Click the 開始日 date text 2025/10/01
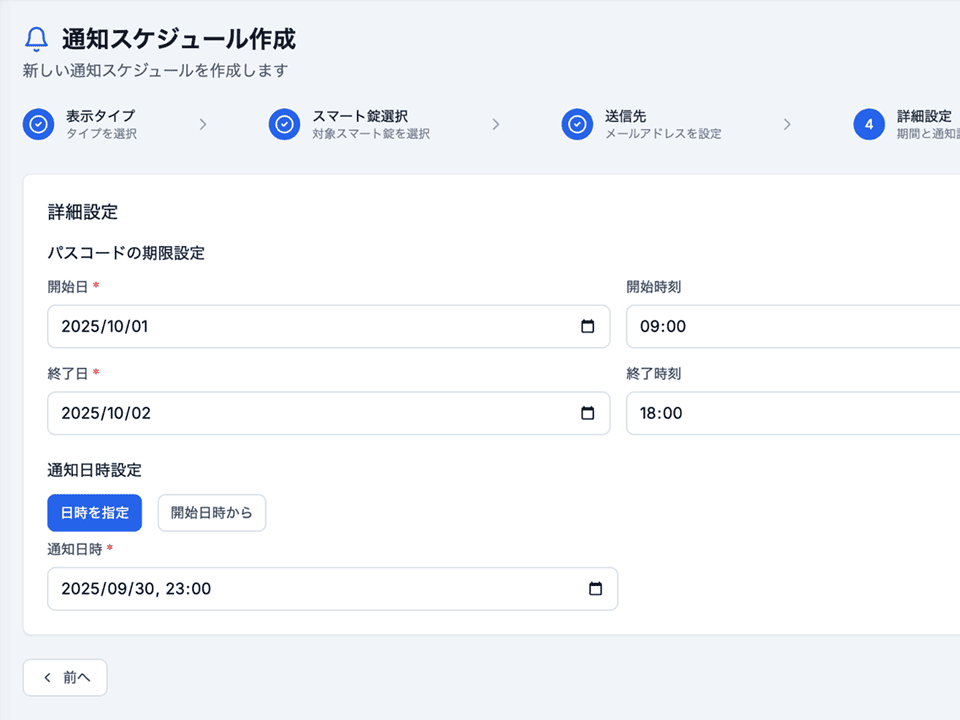Image resolution: width=960 pixels, height=720 pixels. pos(105,327)
